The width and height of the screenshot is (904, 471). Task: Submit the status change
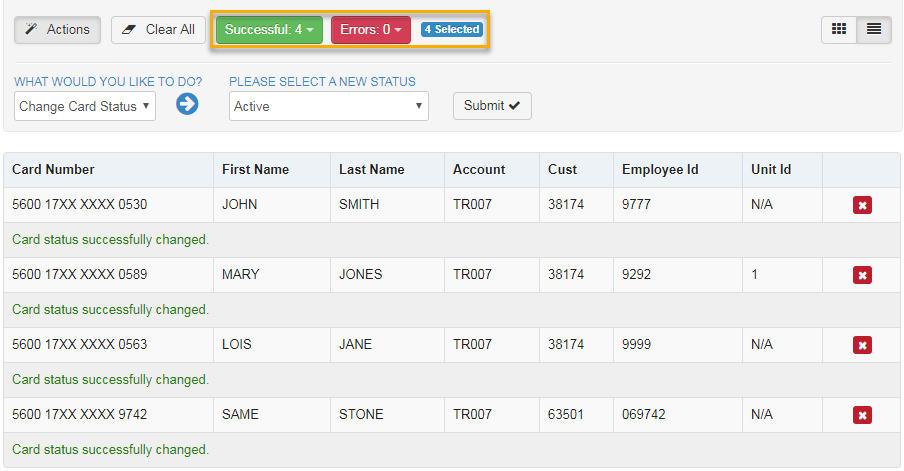click(492, 105)
